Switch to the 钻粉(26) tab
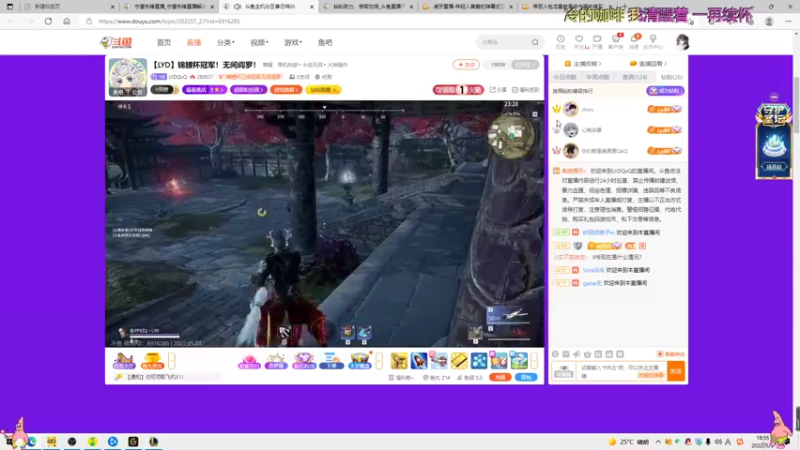The image size is (800, 450). click(x=671, y=77)
